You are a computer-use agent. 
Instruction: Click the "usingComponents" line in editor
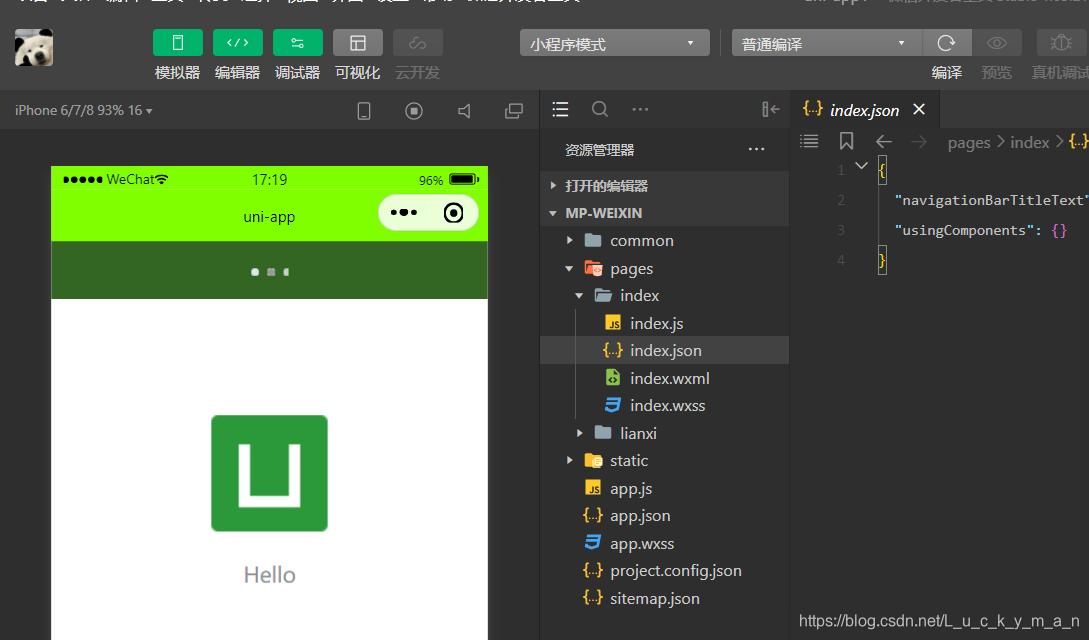coord(981,230)
